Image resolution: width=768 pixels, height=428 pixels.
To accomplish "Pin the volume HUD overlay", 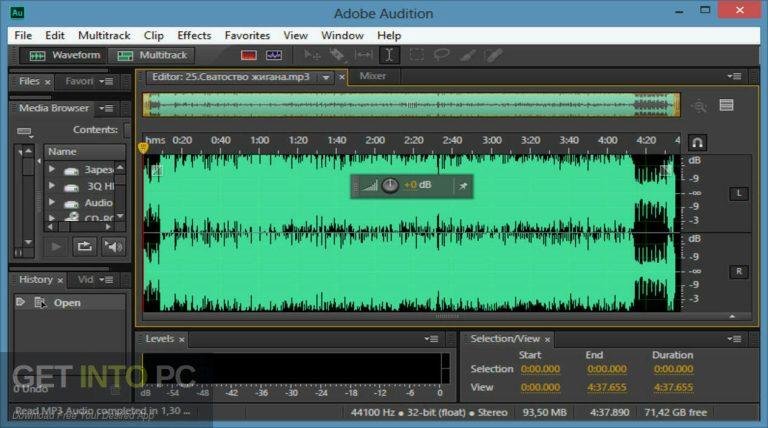I will click(463, 186).
